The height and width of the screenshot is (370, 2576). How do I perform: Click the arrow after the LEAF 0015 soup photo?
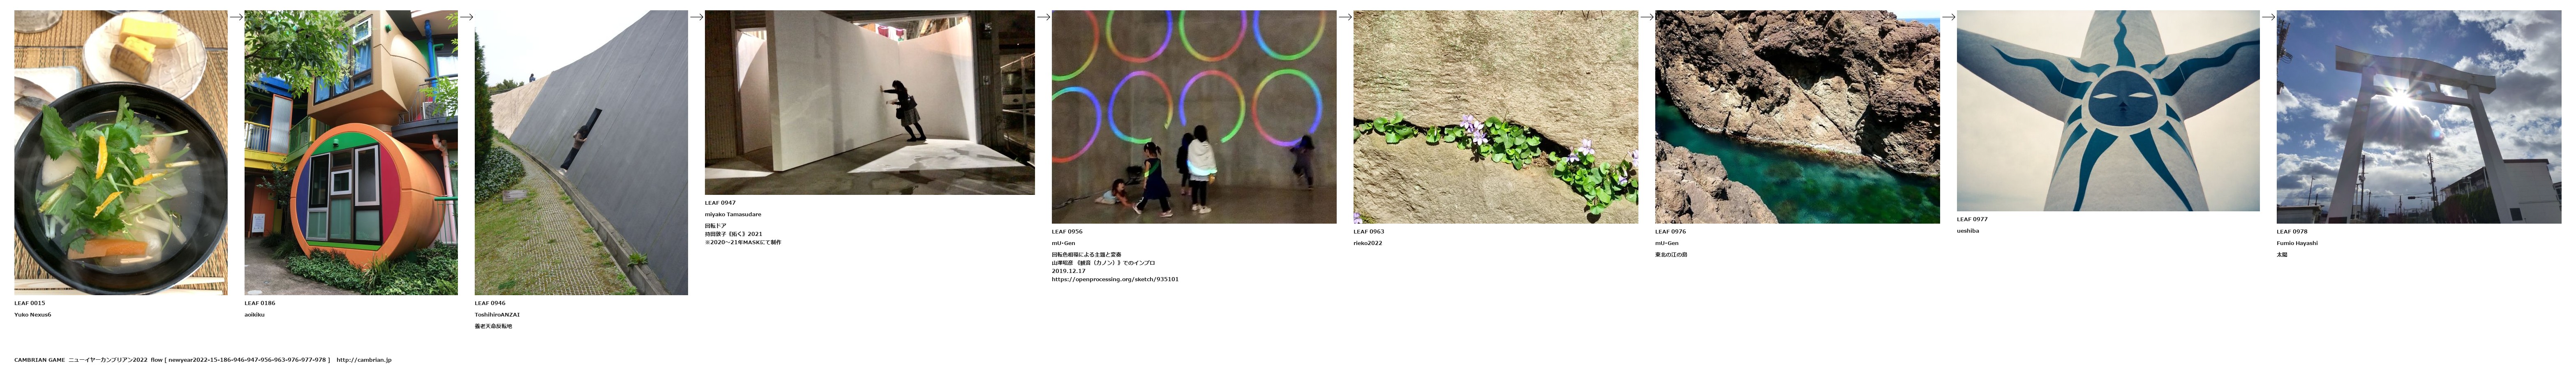tap(236, 16)
